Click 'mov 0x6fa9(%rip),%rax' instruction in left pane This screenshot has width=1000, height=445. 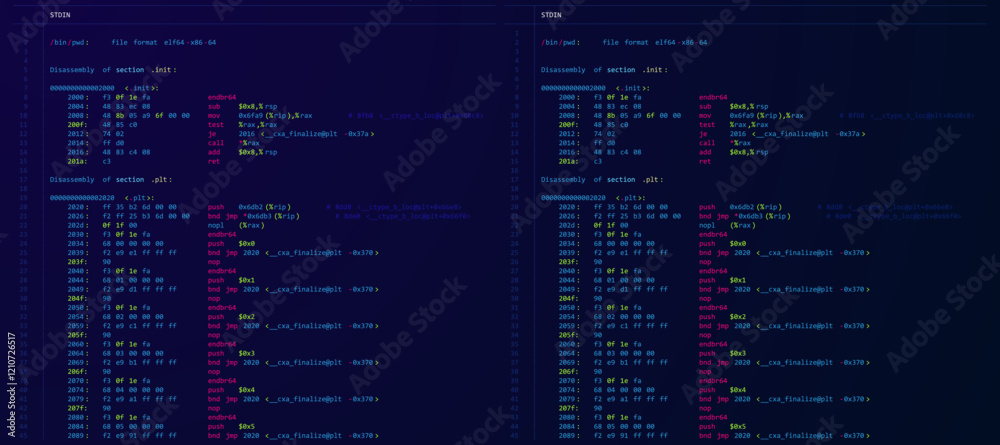click(x=260, y=116)
